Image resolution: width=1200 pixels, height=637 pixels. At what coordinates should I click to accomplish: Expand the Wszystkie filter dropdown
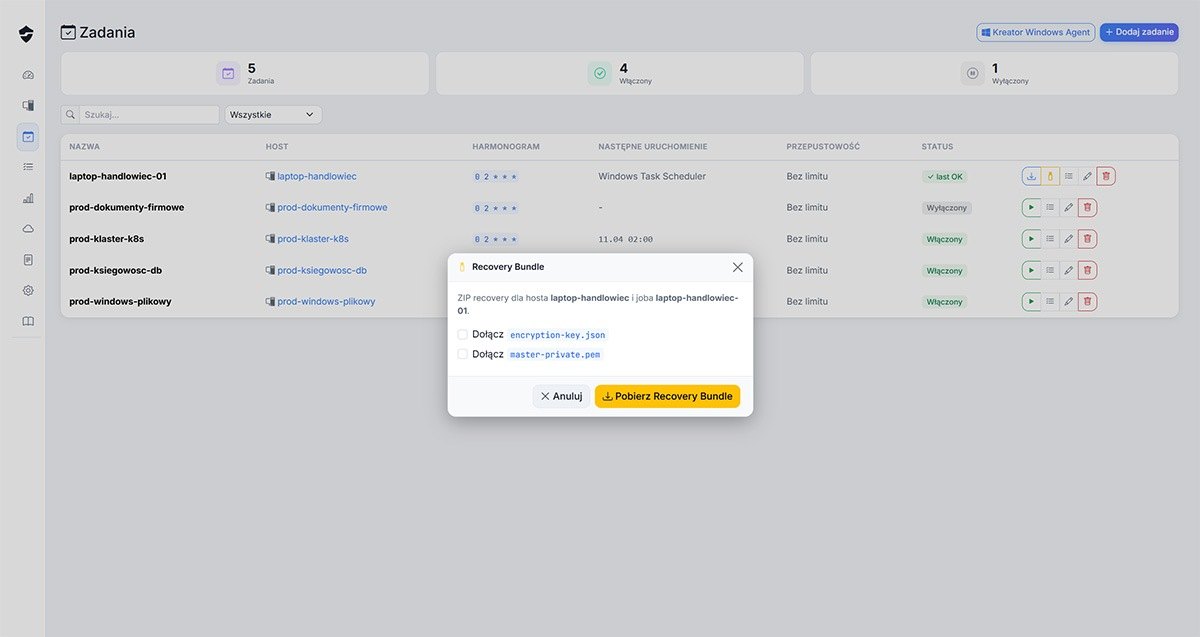273,115
